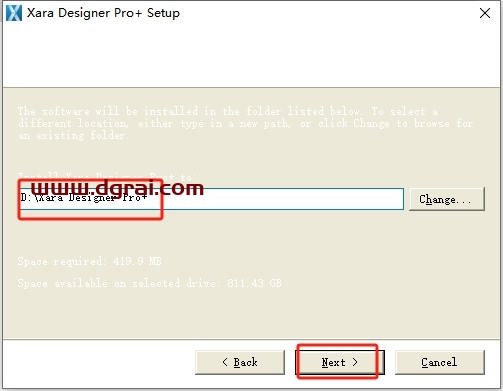The width and height of the screenshot is (503, 391).
Task: Click the 'Space required: 419.9 MB' text
Action: coord(89,261)
